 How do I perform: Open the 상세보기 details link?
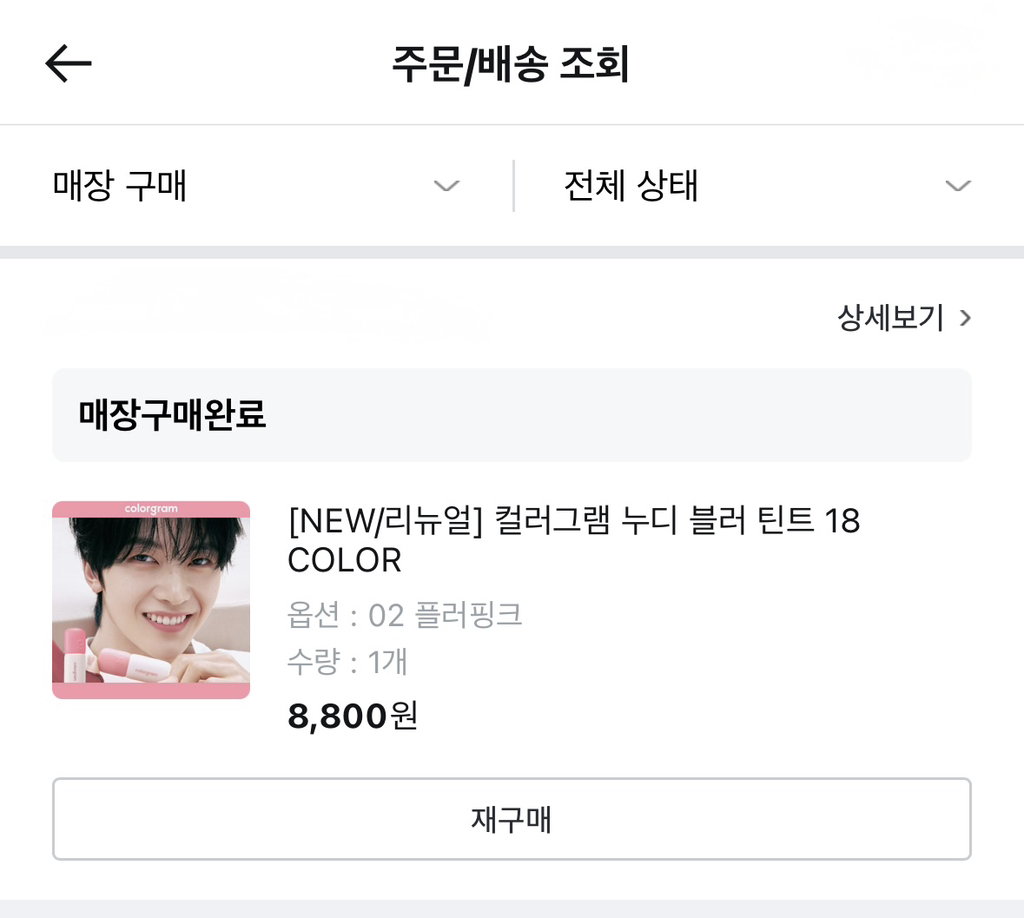(890, 318)
